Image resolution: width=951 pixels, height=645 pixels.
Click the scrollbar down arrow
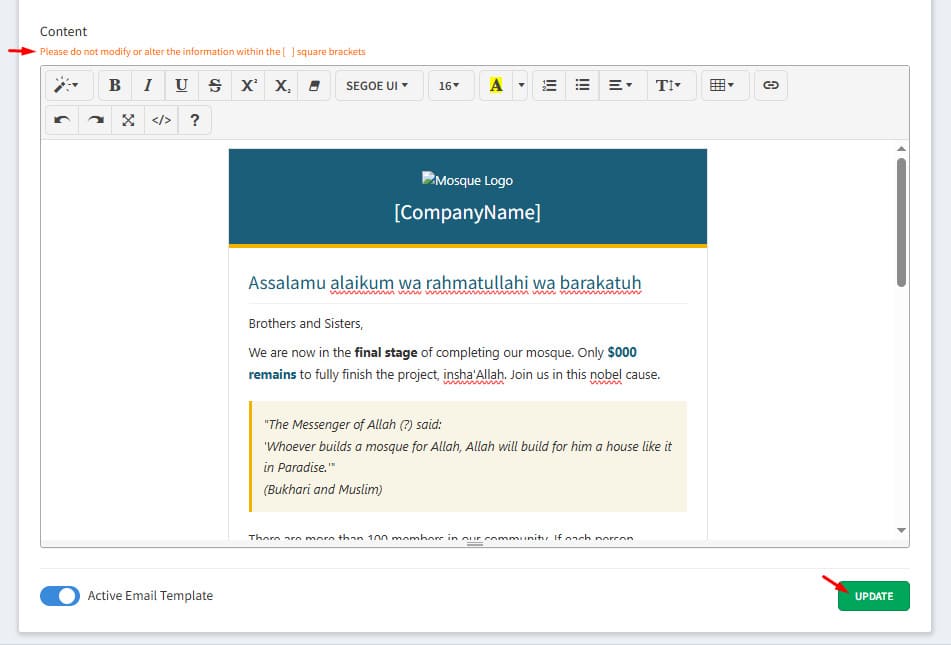click(x=901, y=530)
